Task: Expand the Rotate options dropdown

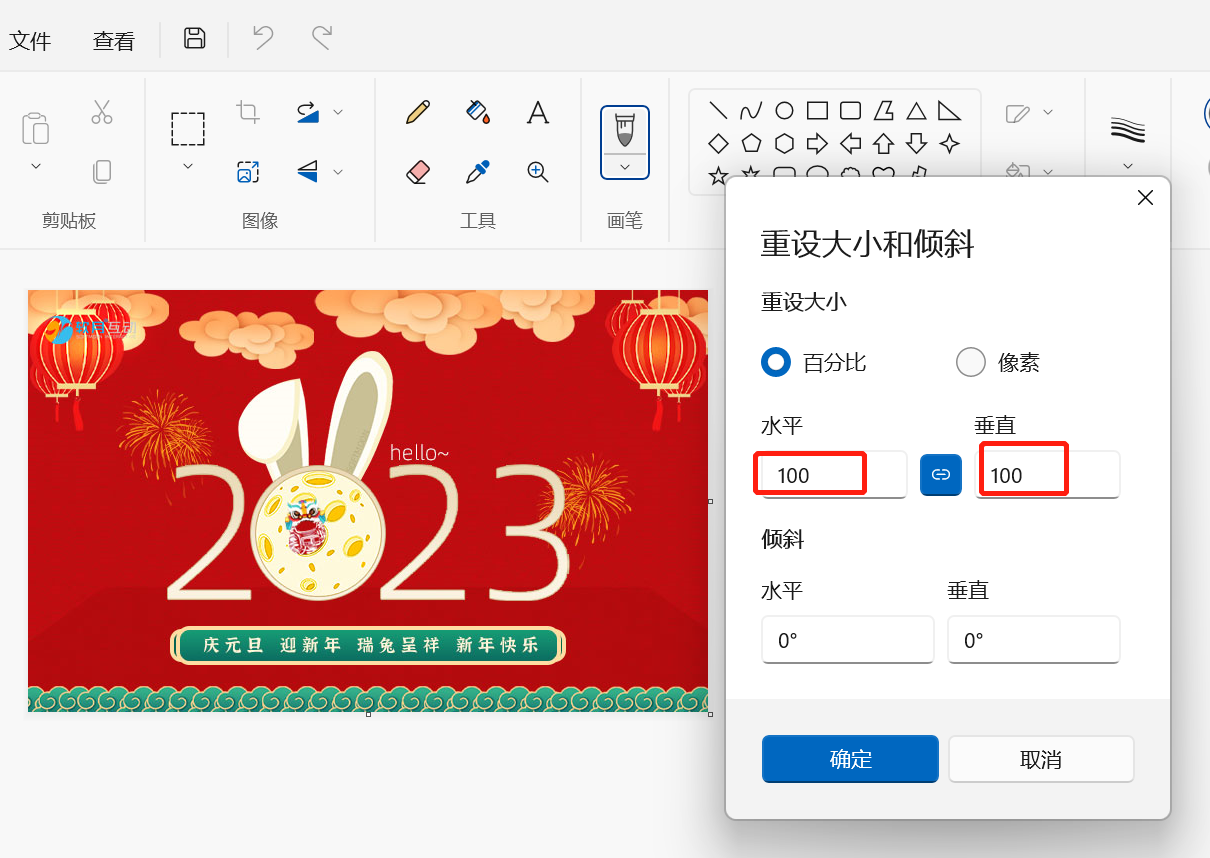Action: (338, 112)
